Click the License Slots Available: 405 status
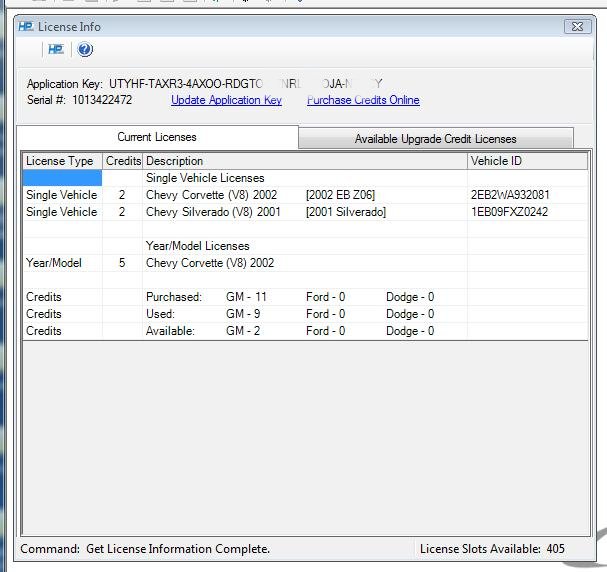 [492, 548]
